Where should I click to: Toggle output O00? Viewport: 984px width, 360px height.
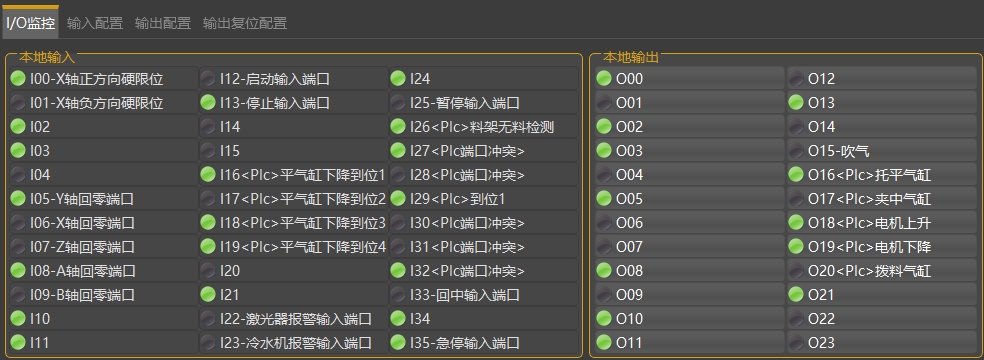tap(690, 78)
